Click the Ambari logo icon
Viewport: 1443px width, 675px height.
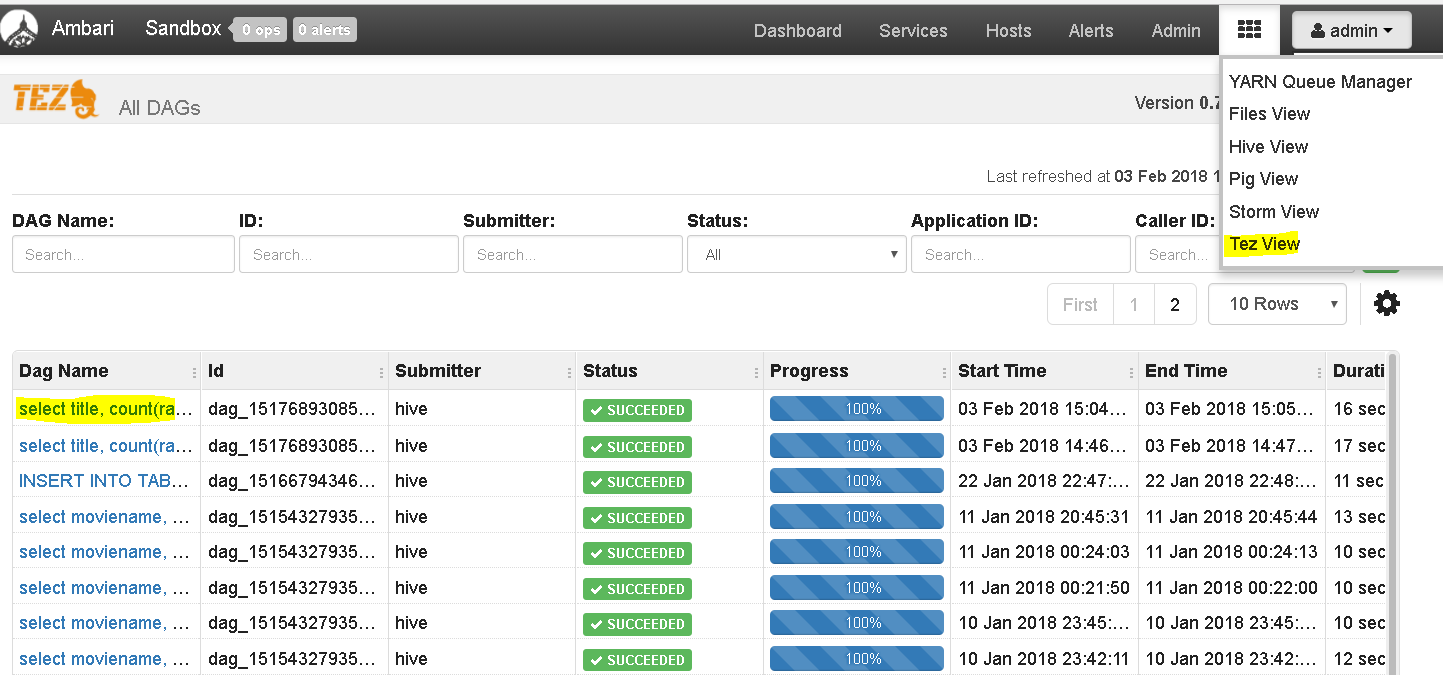coord(20,29)
